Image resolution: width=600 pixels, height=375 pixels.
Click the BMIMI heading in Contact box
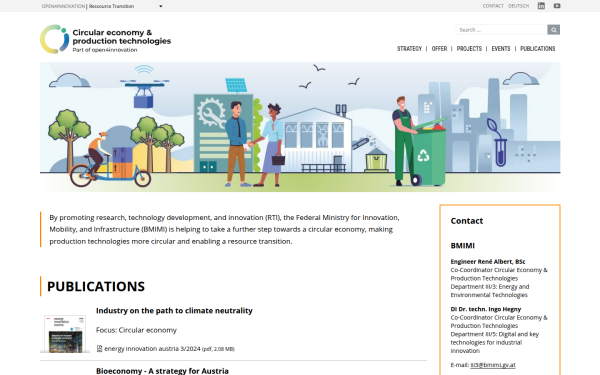click(463, 246)
